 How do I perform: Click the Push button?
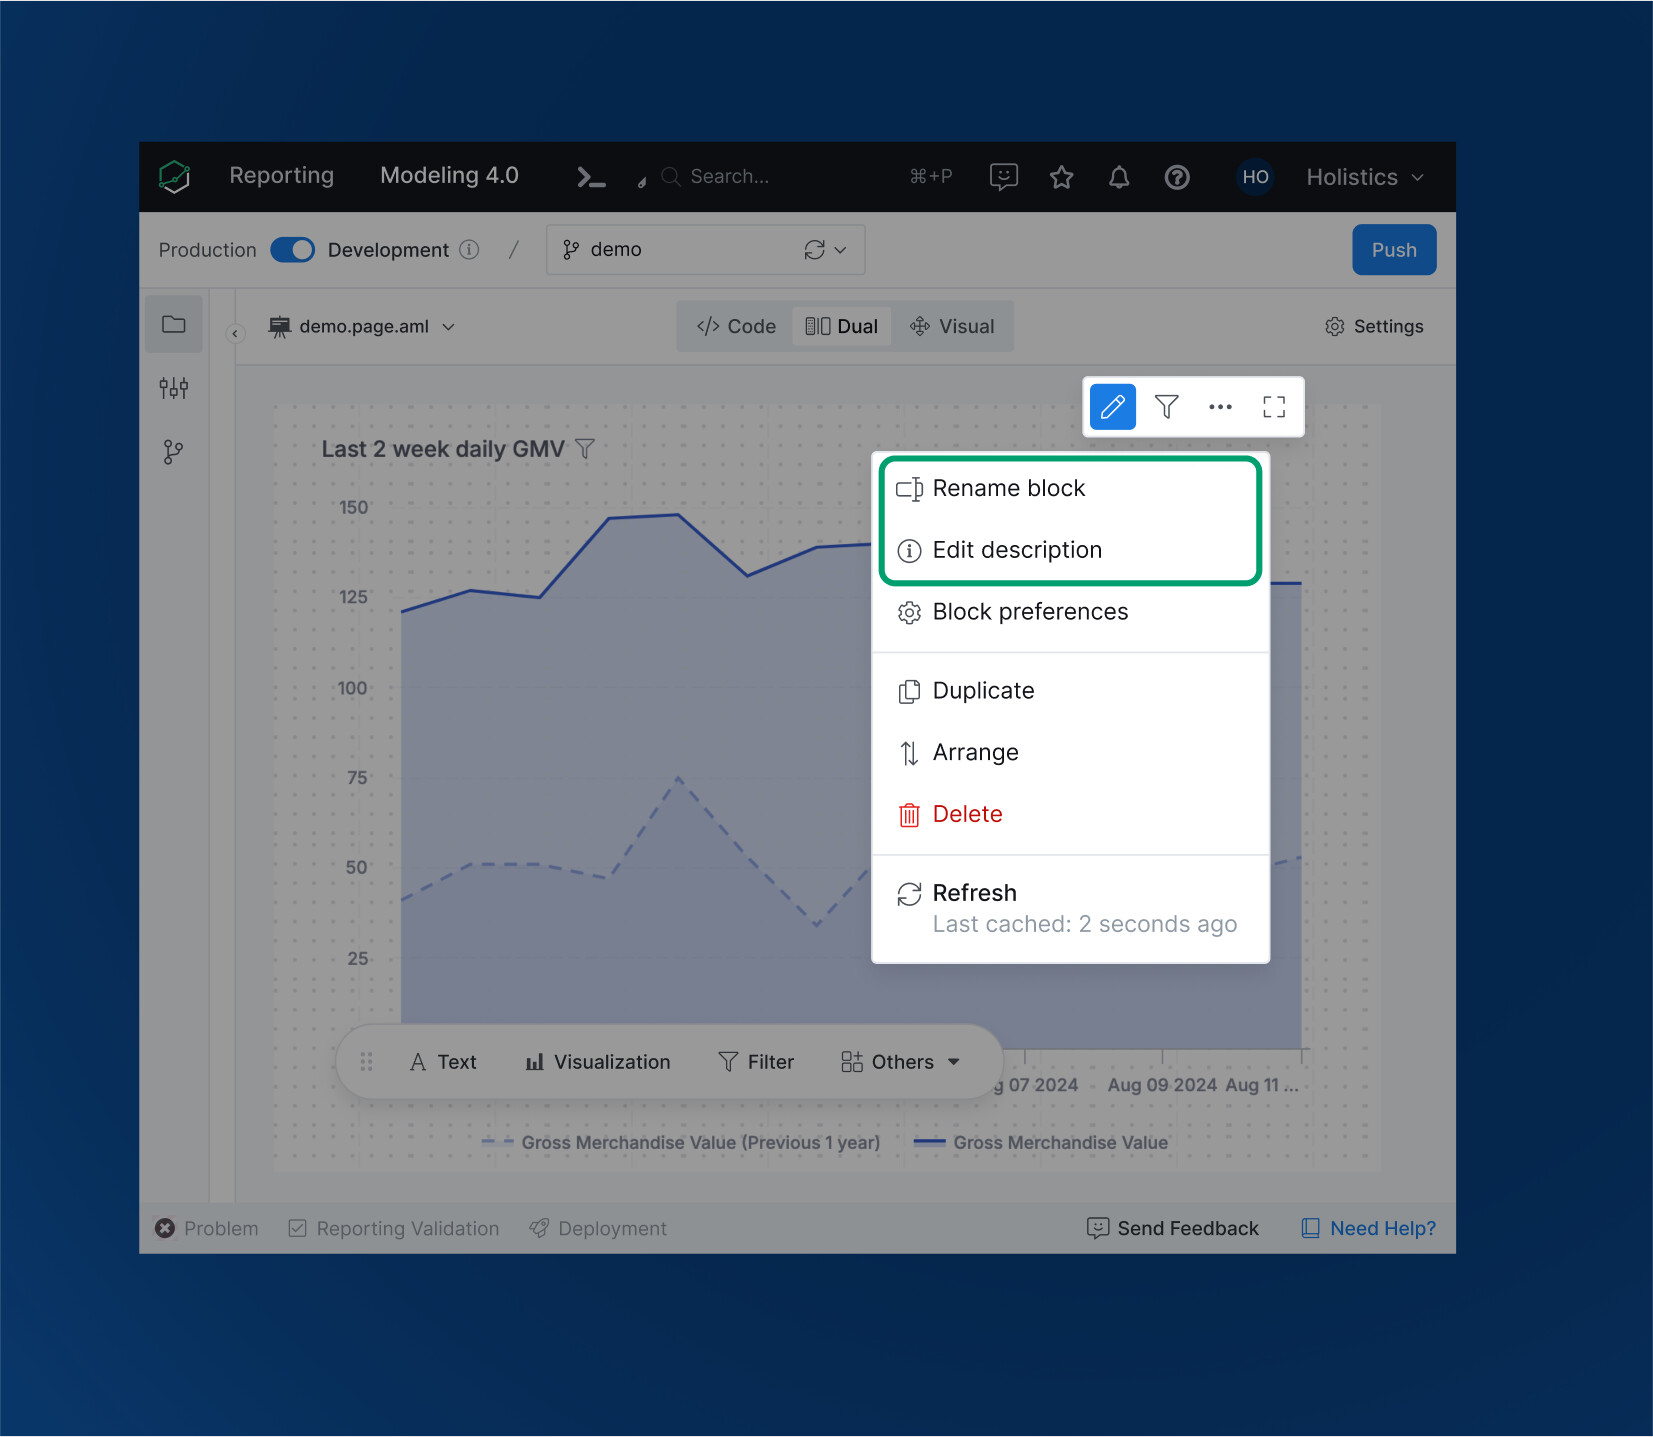coord(1393,250)
